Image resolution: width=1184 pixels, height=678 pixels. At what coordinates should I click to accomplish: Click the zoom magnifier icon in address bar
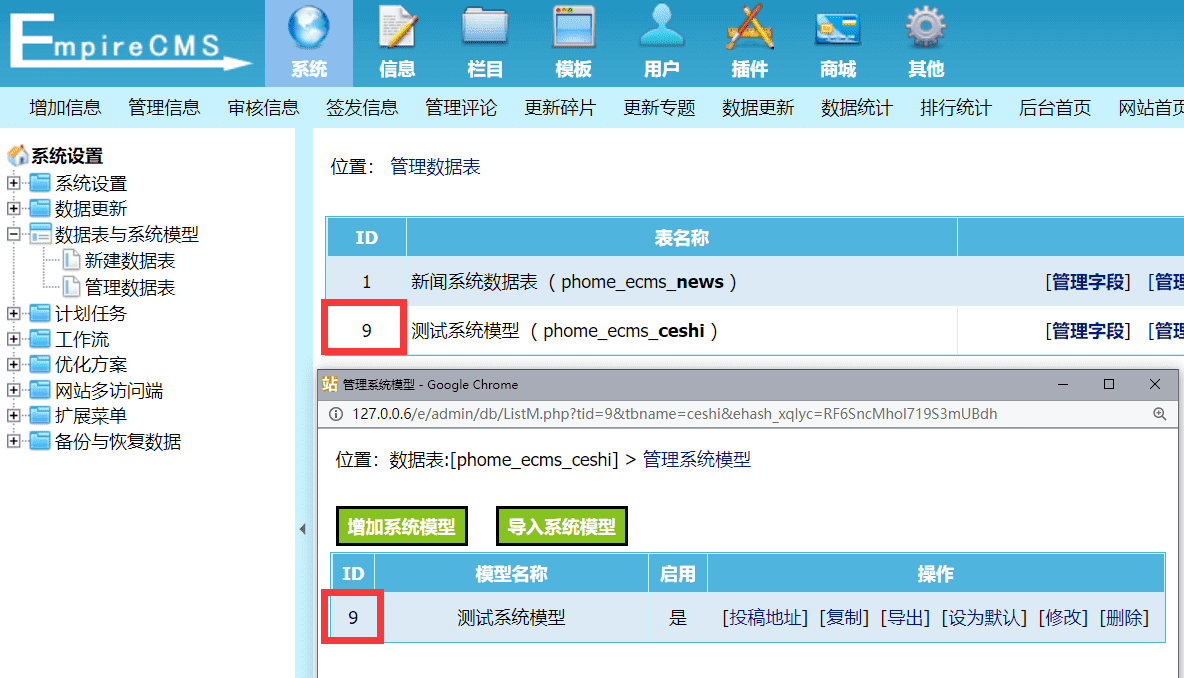coord(1159,414)
